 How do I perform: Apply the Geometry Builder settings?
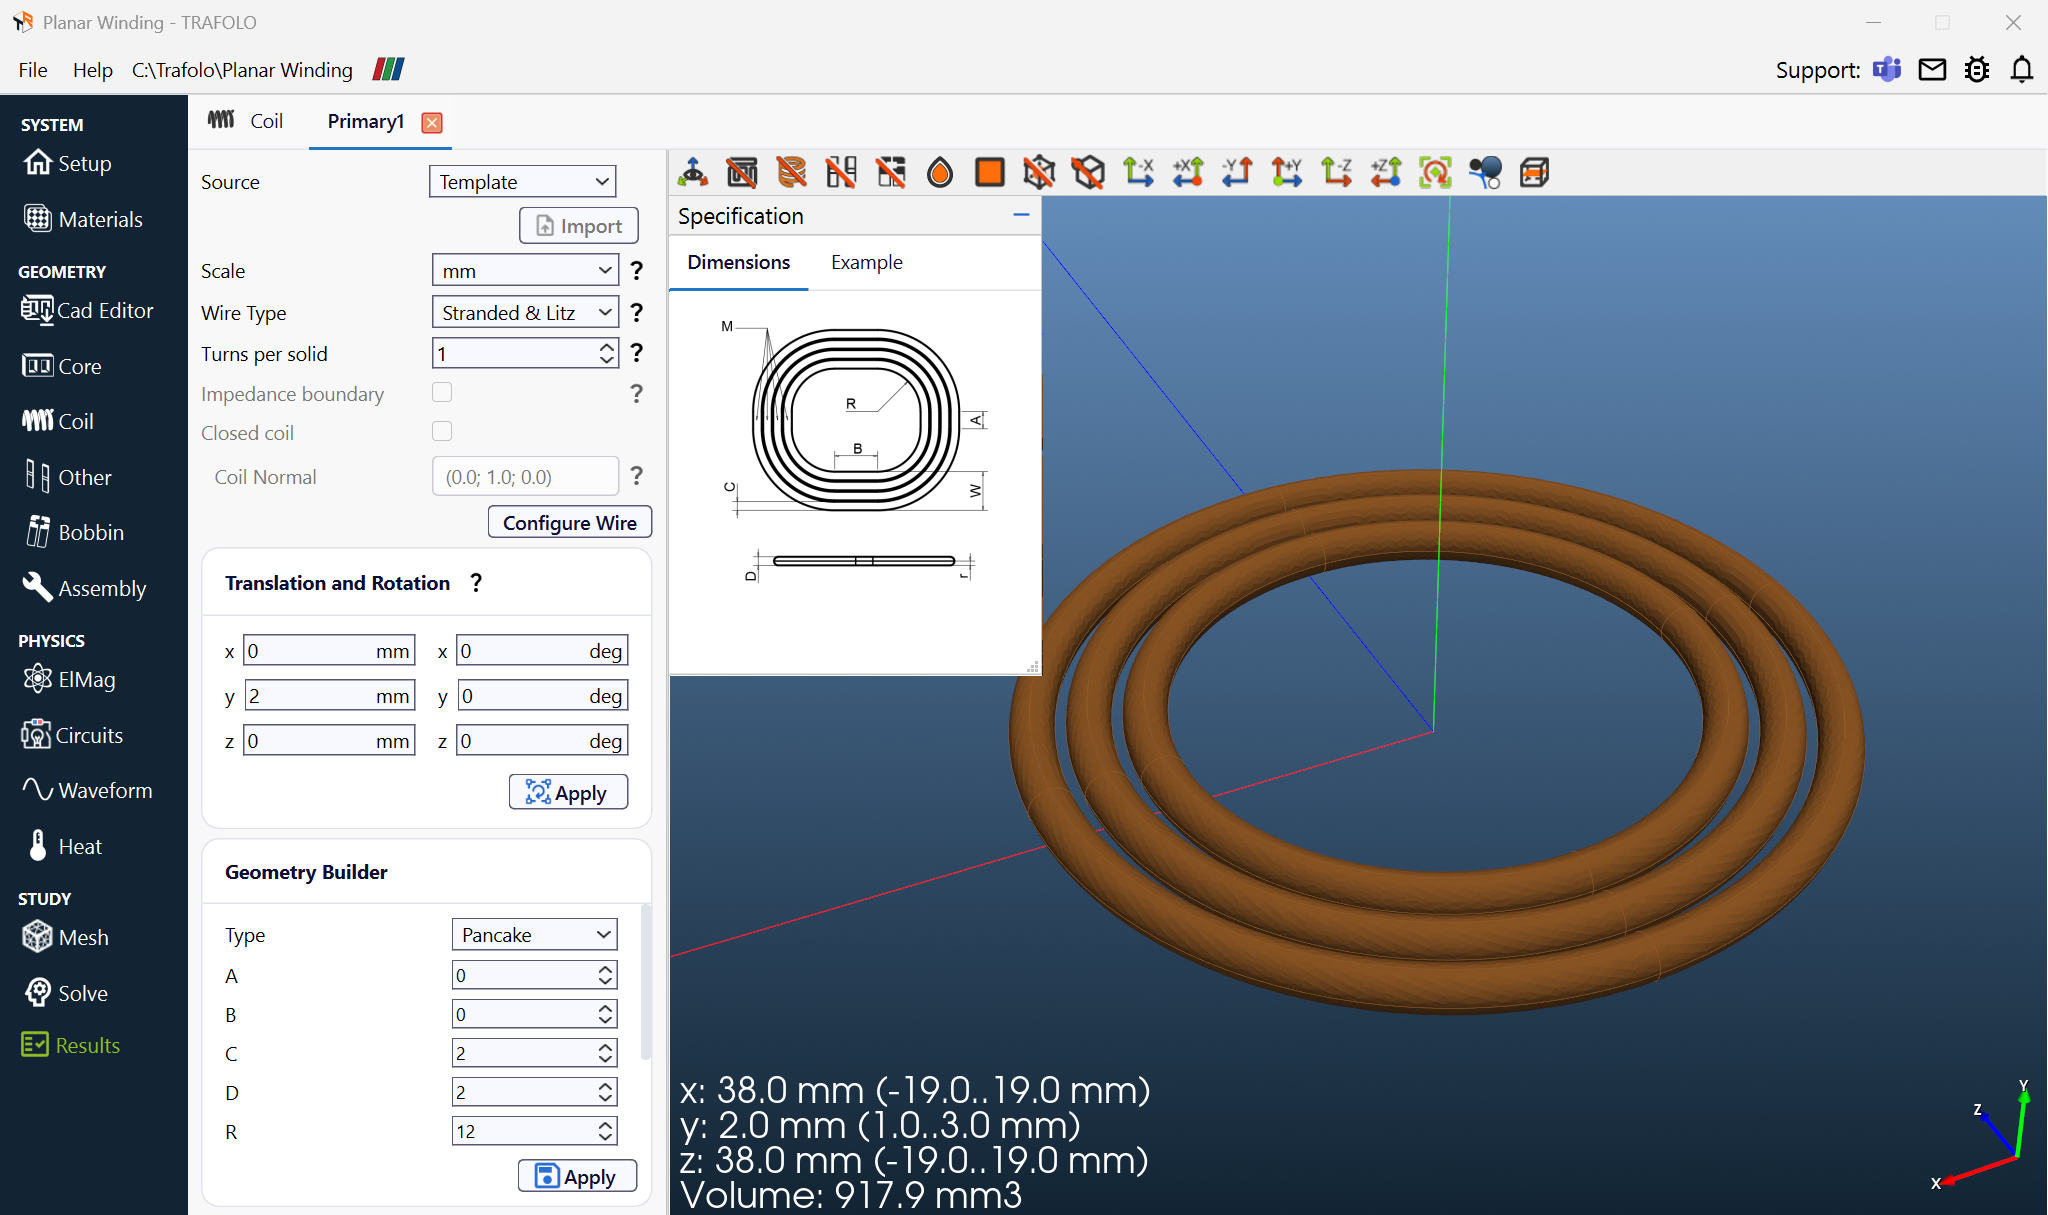tap(577, 1177)
